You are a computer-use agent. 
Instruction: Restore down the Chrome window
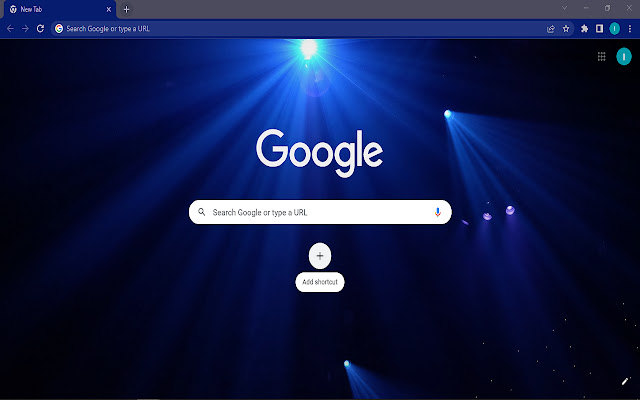[x=607, y=8]
